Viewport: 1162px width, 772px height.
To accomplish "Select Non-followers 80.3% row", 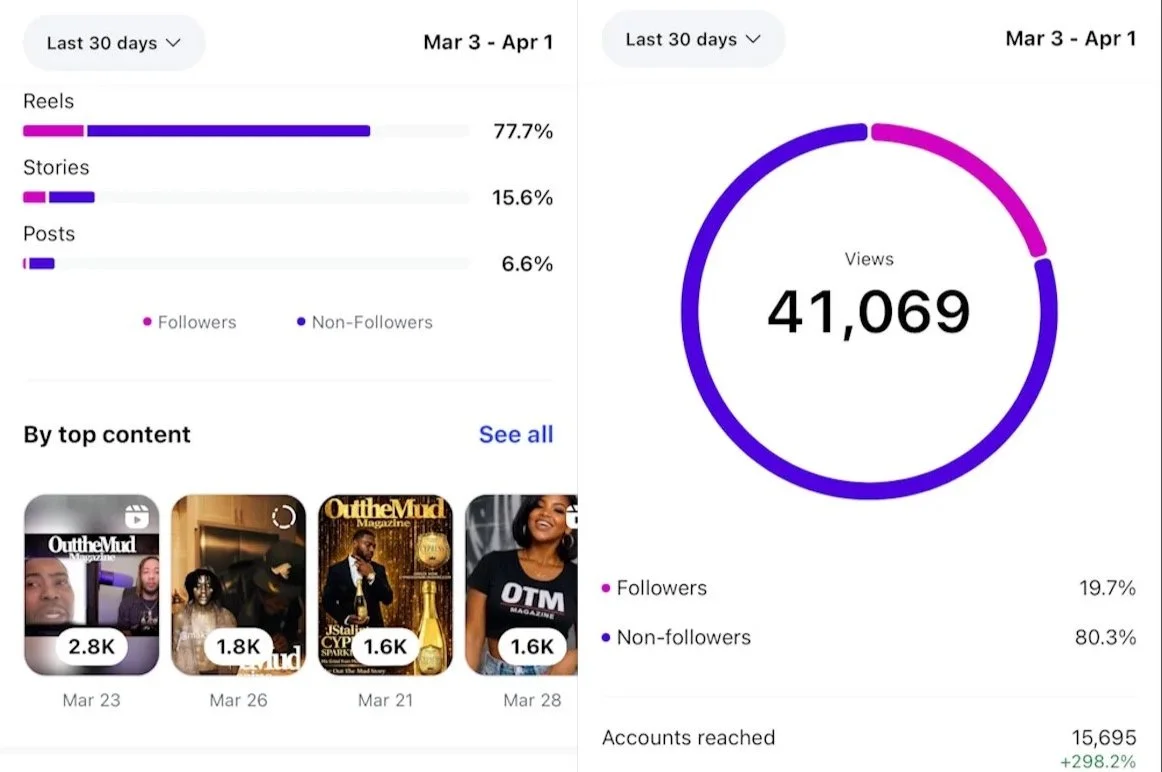I will coord(868,637).
